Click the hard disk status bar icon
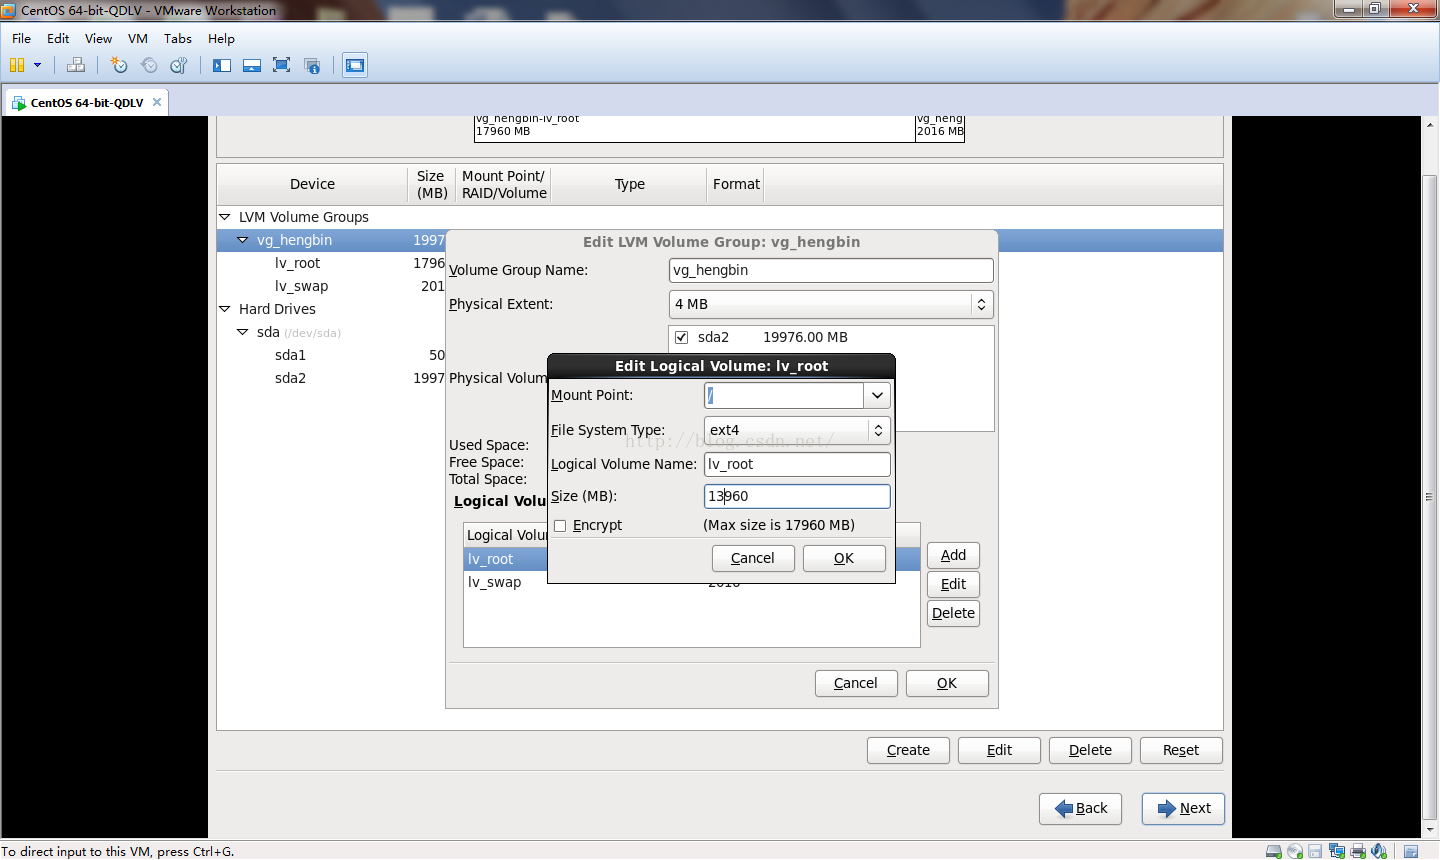 click(x=1274, y=851)
